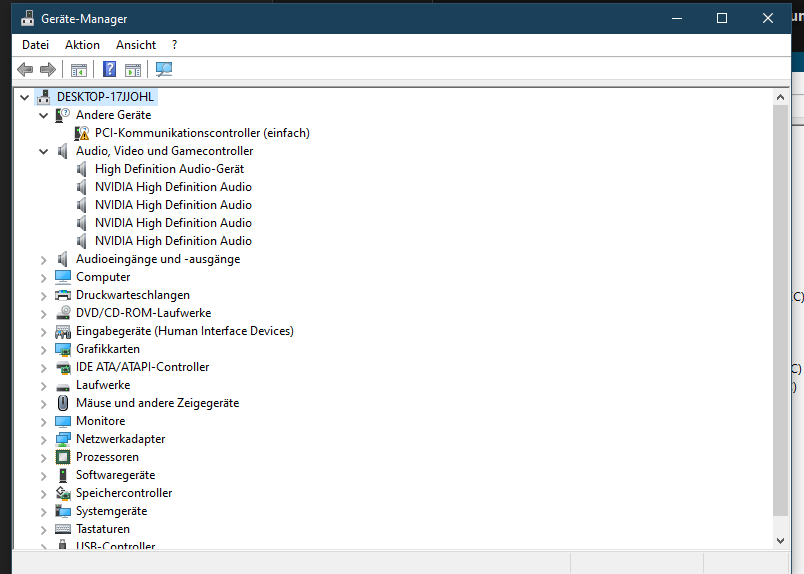Click the Softwaregeräte category icon
The image size is (804, 574).
63,475
